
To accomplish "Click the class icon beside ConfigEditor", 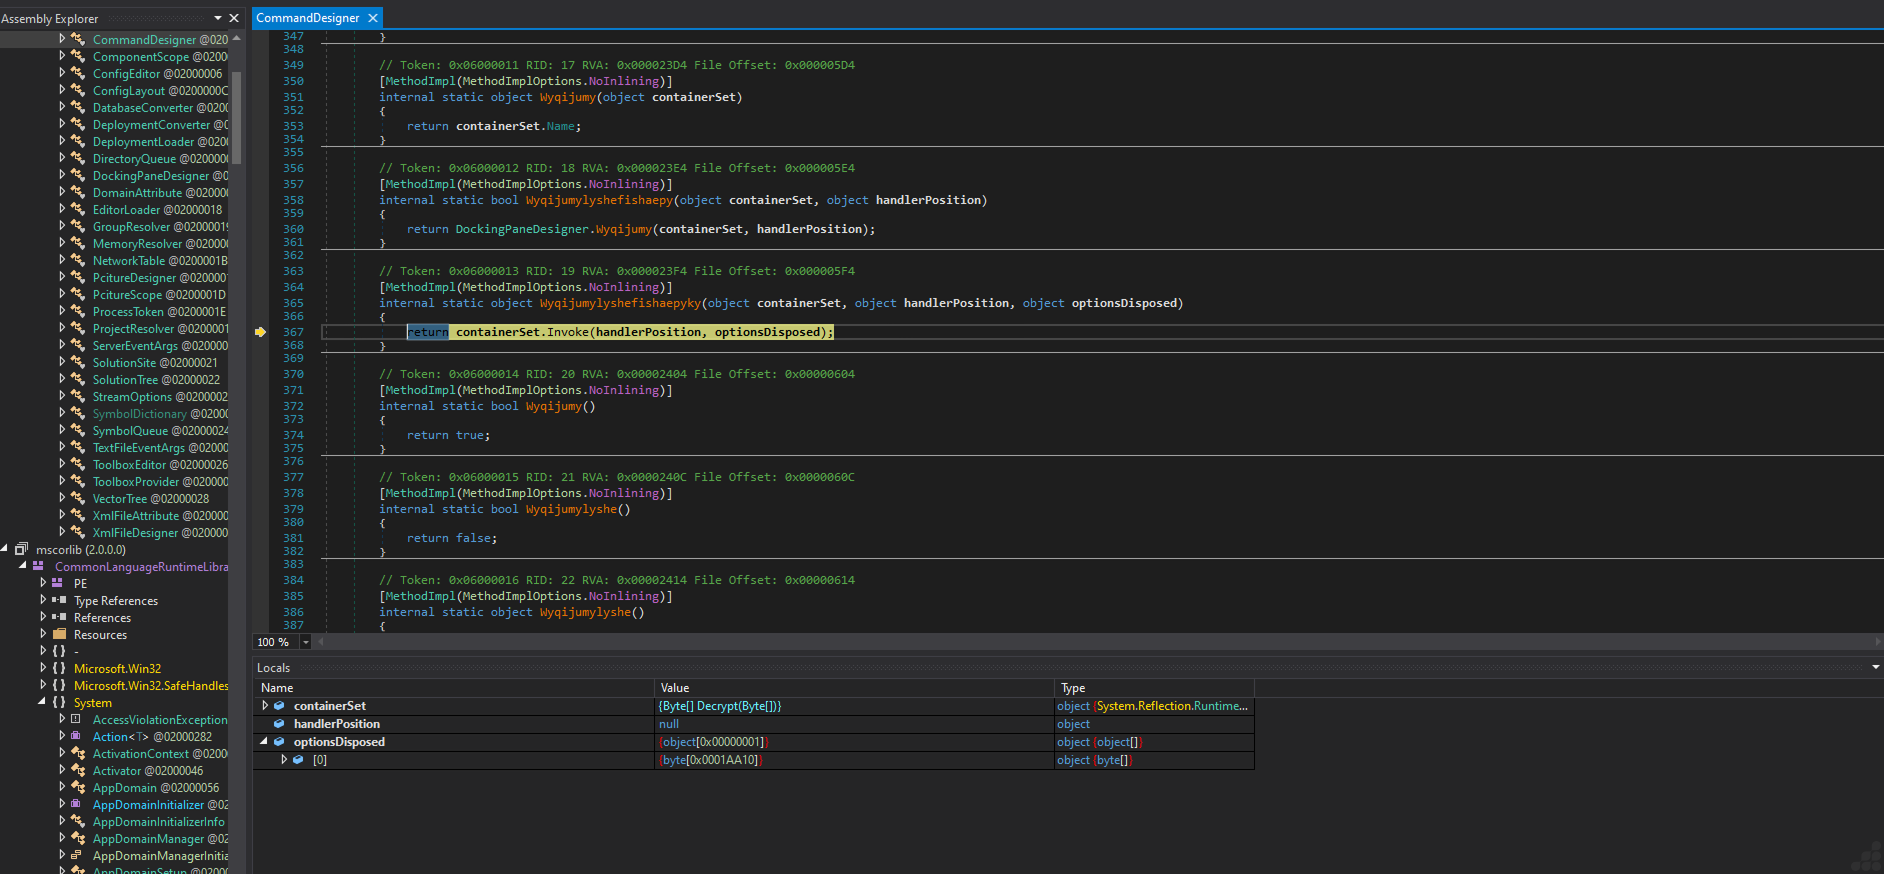I will [78, 74].
